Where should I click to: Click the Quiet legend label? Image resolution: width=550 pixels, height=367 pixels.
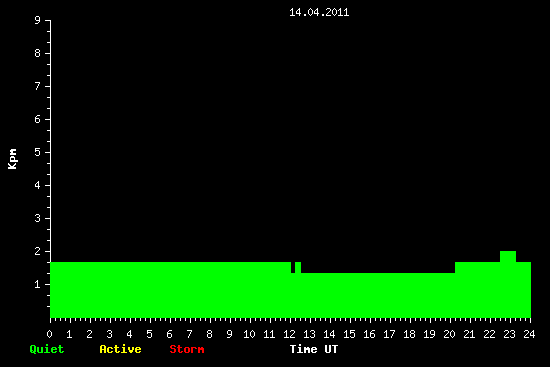point(47,349)
